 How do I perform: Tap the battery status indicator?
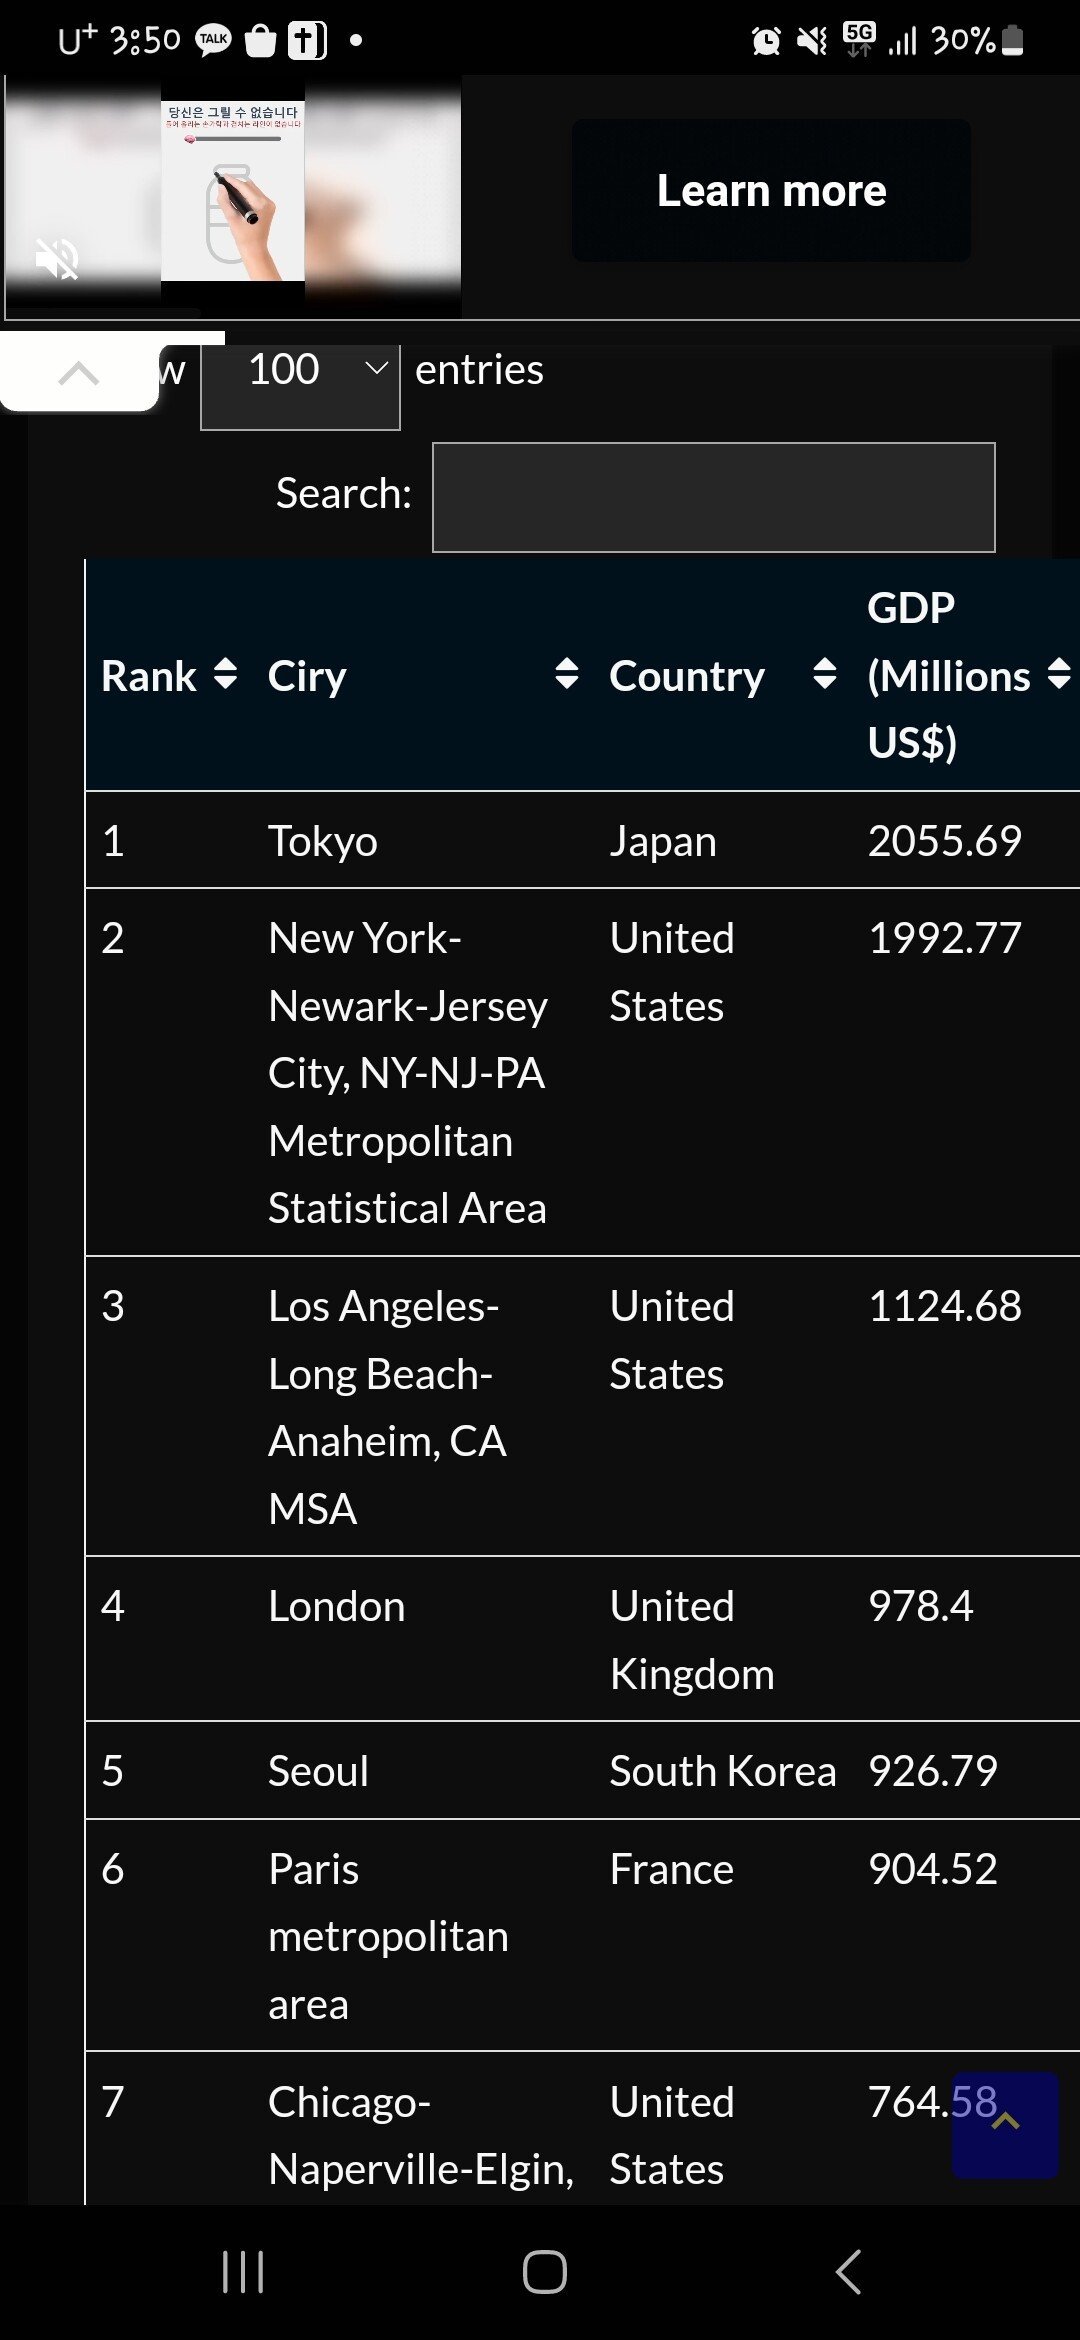1012,40
